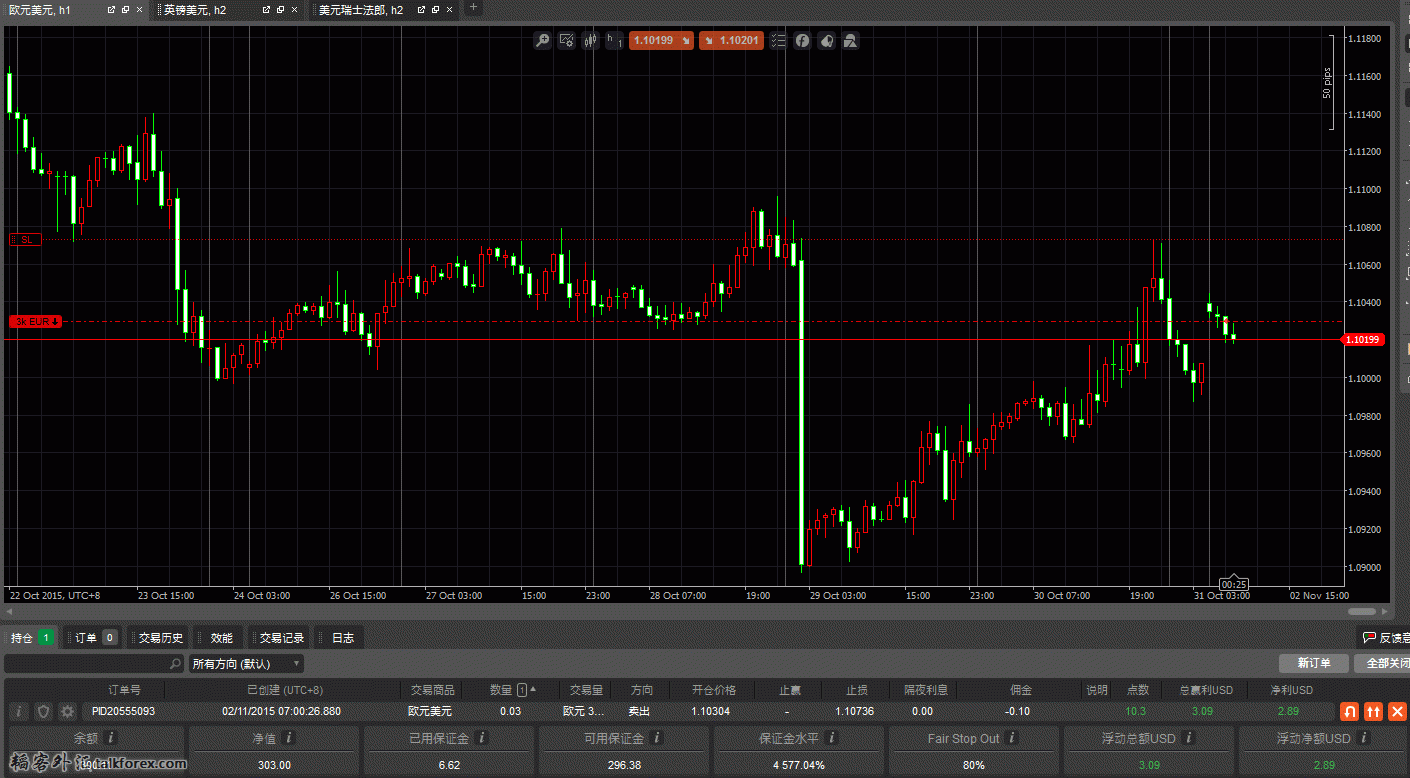Image resolution: width=1410 pixels, height=778 pixels.
Task: Click the 新订单 new order button
Action: pos(1313,663)
